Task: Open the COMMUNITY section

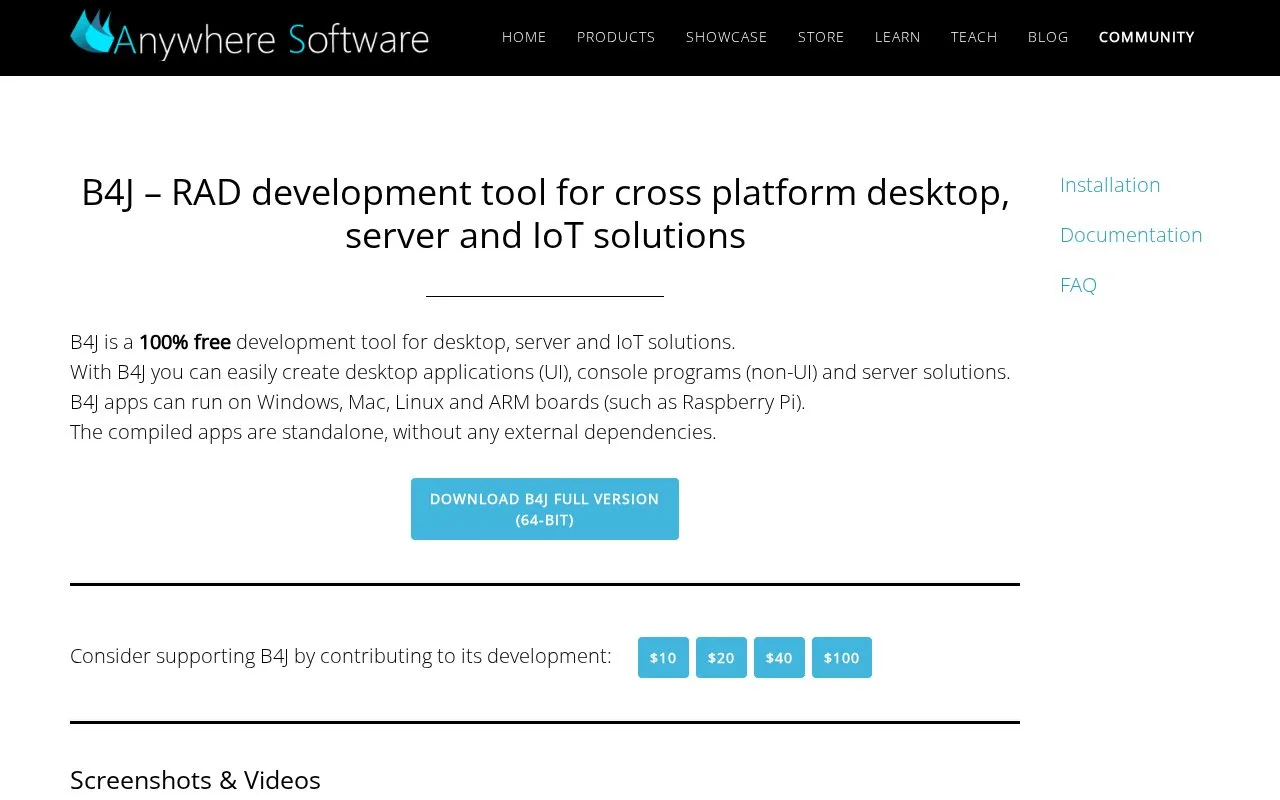Action: [x=1147, y=37]
